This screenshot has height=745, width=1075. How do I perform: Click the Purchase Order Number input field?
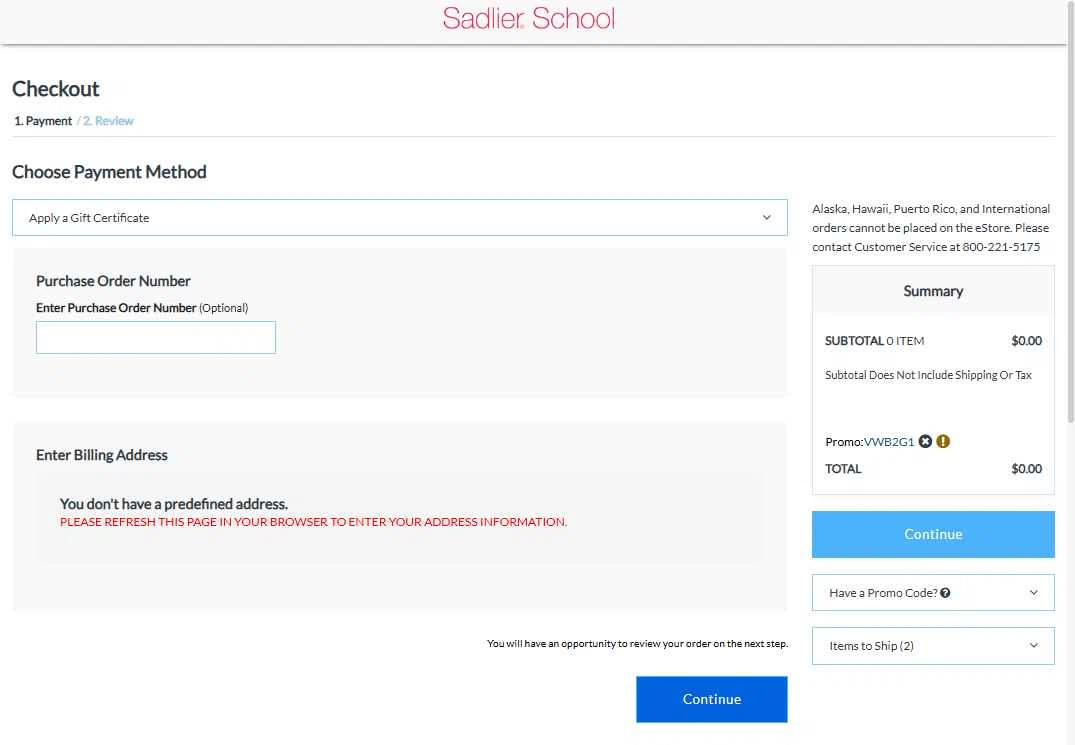pyautogui.click(x=156, y=337)
